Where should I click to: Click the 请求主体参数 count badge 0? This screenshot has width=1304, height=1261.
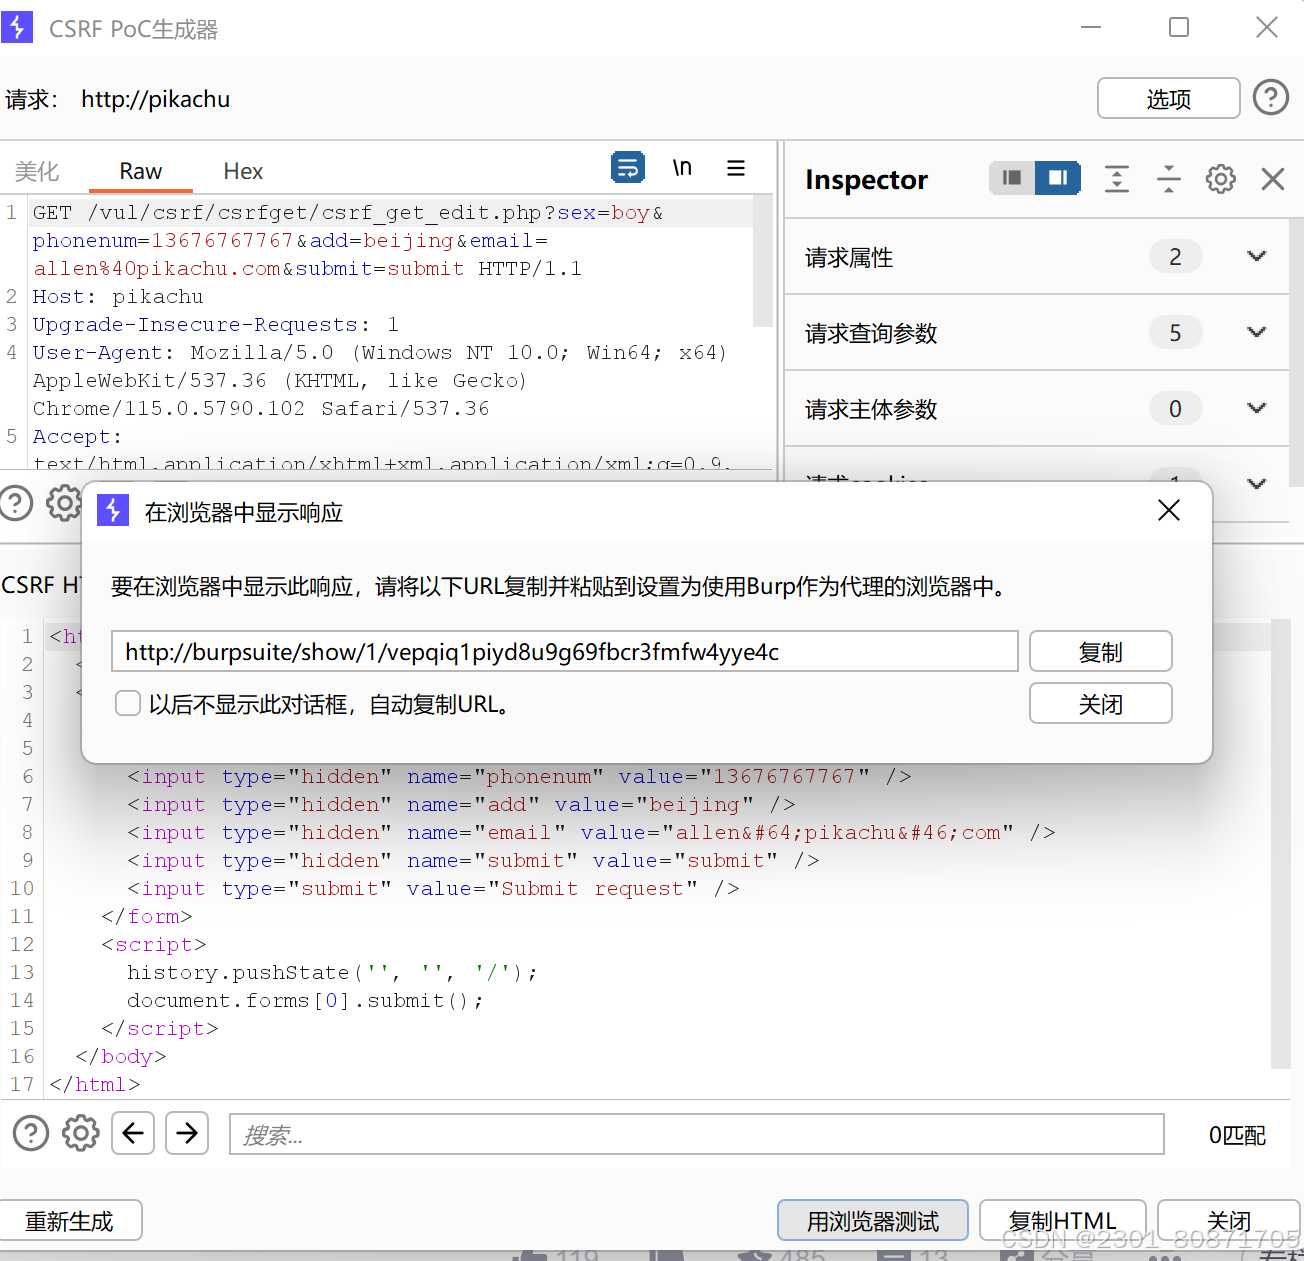1175,409
